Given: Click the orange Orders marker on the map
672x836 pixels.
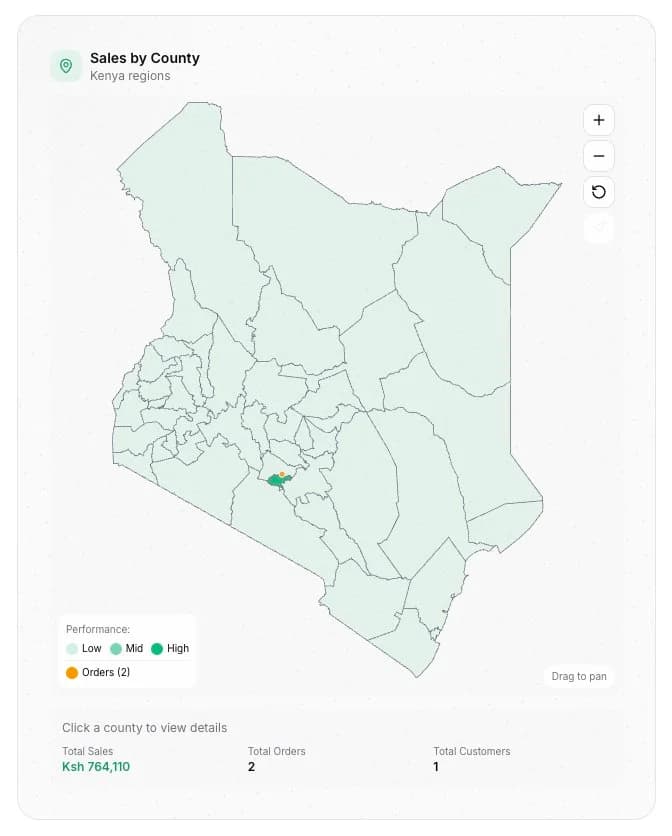Looking at the screenshot, I should (x=282, y=473).
